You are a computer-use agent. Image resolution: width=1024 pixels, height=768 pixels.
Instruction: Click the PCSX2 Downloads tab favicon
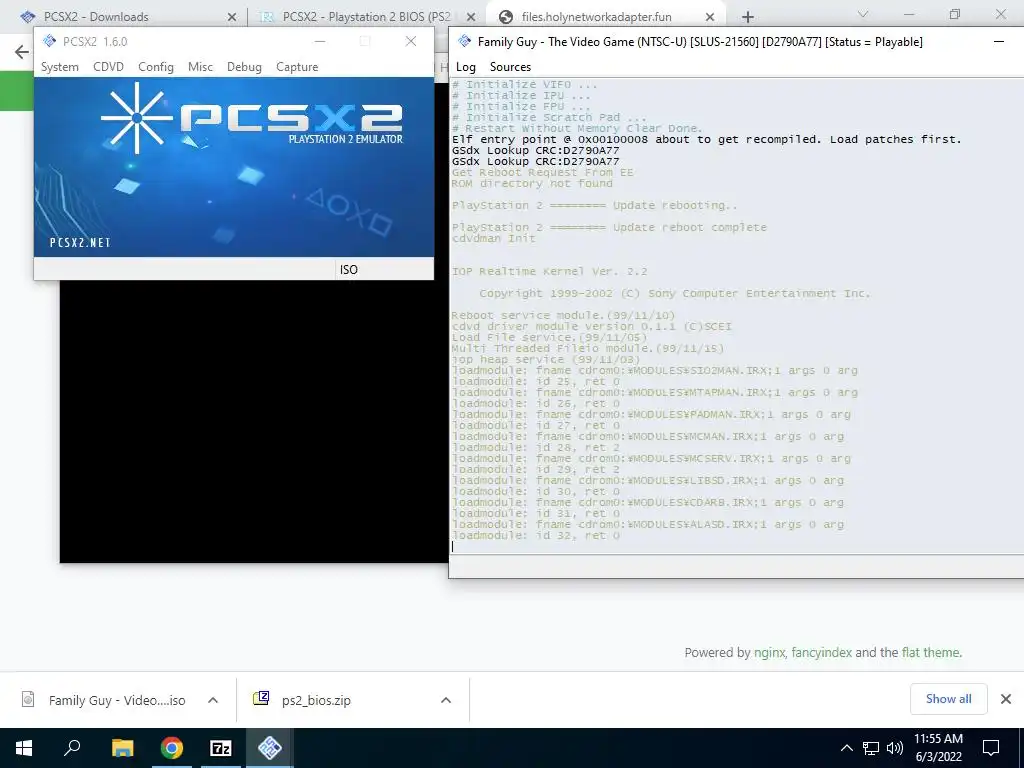(x=27, y=17)
